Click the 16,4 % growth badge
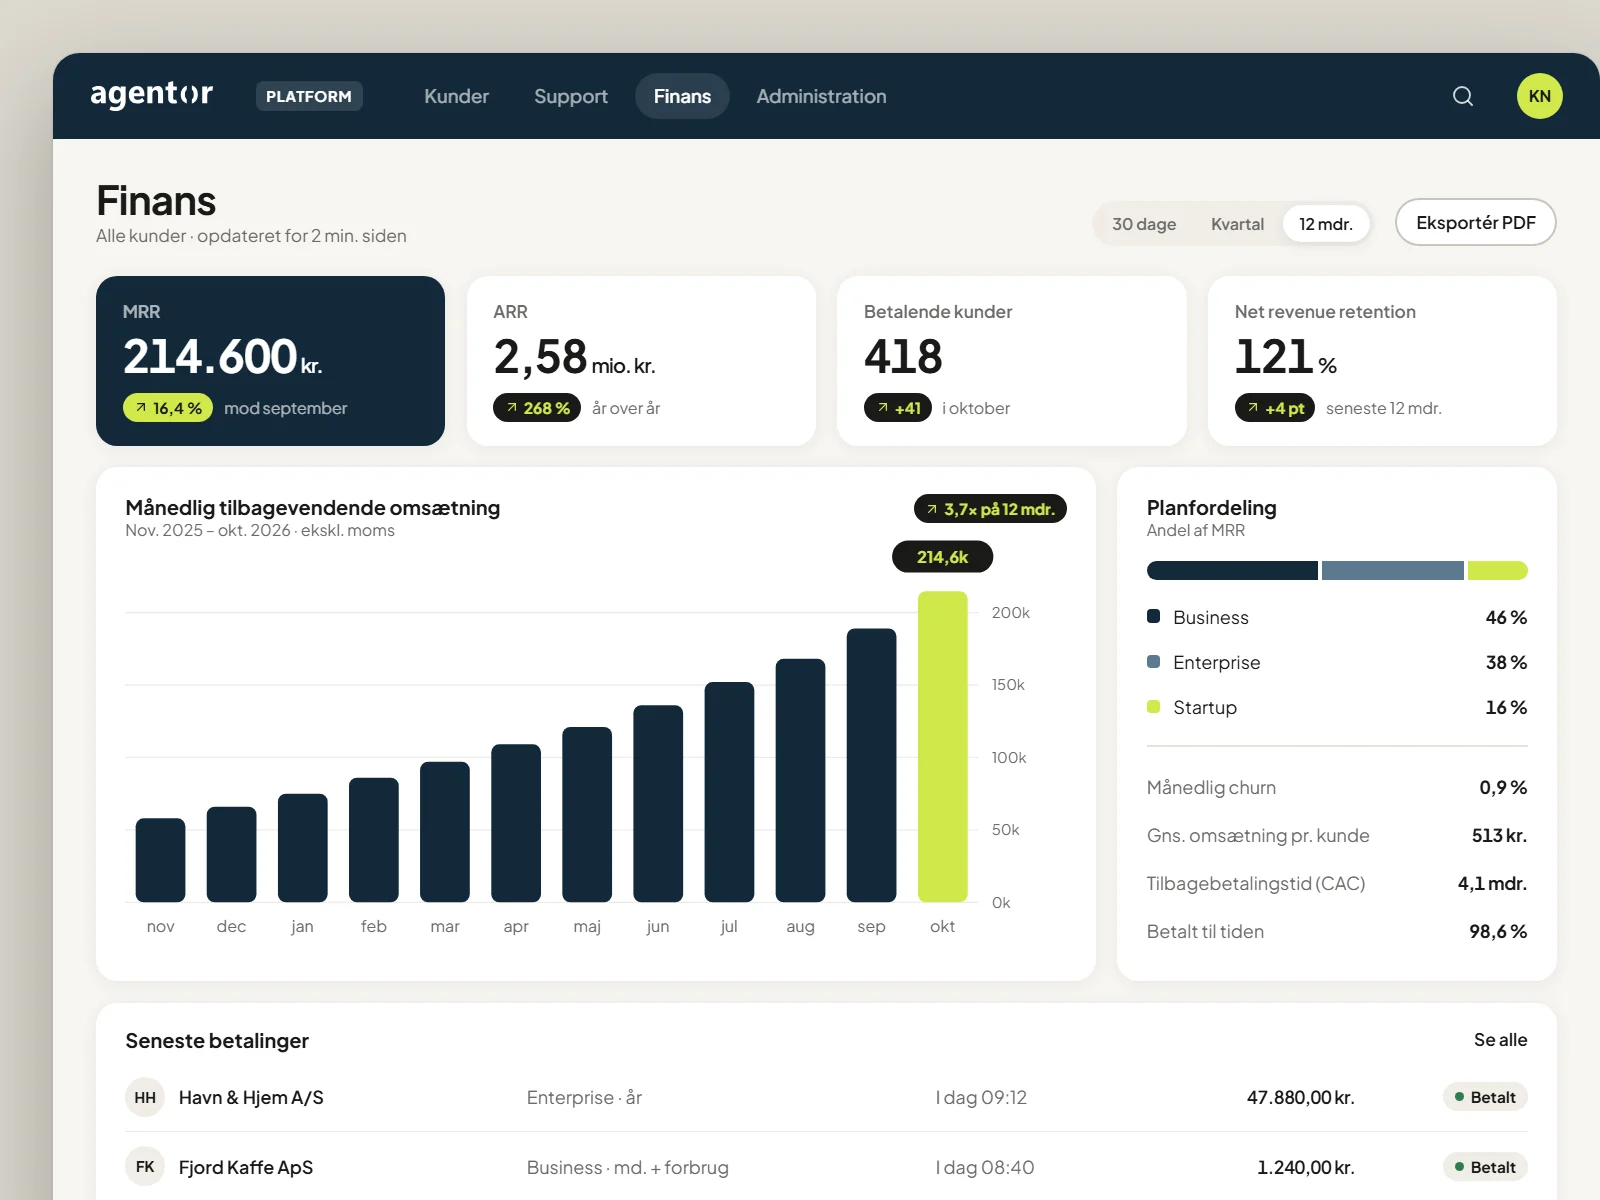 [x=168, y=408]
